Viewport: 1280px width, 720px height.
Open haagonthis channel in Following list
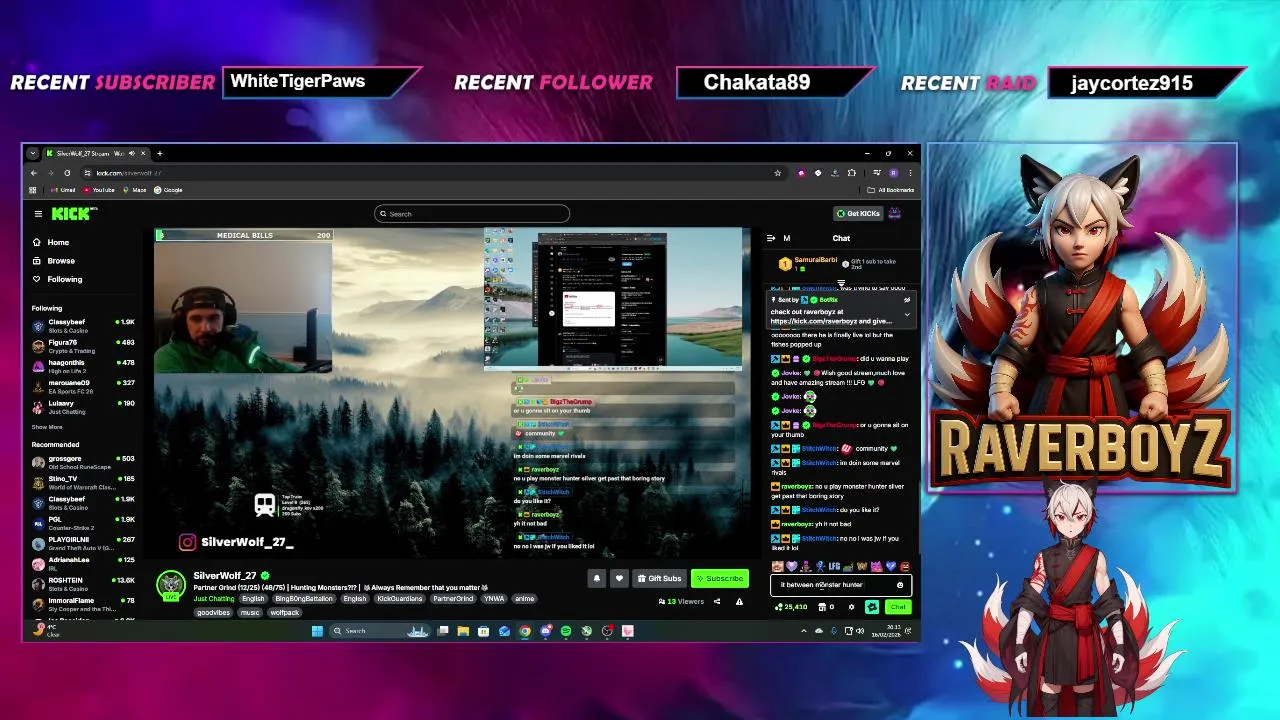pos(85,366)
